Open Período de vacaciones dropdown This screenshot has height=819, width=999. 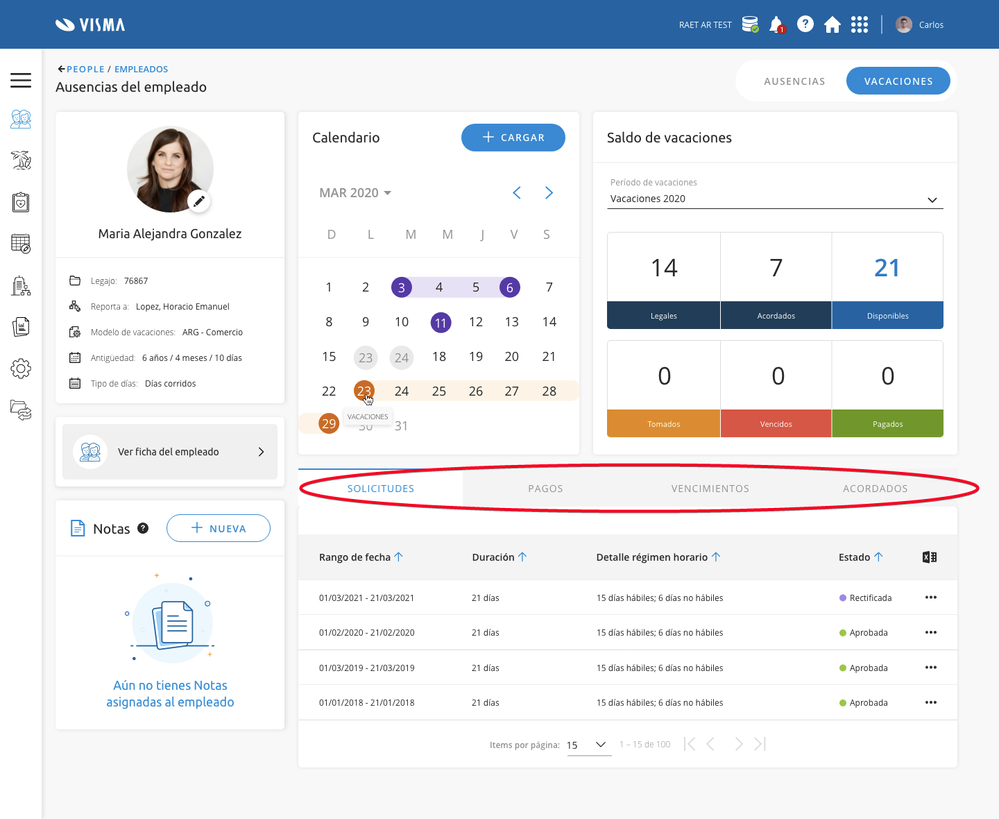tap(775, 199)
